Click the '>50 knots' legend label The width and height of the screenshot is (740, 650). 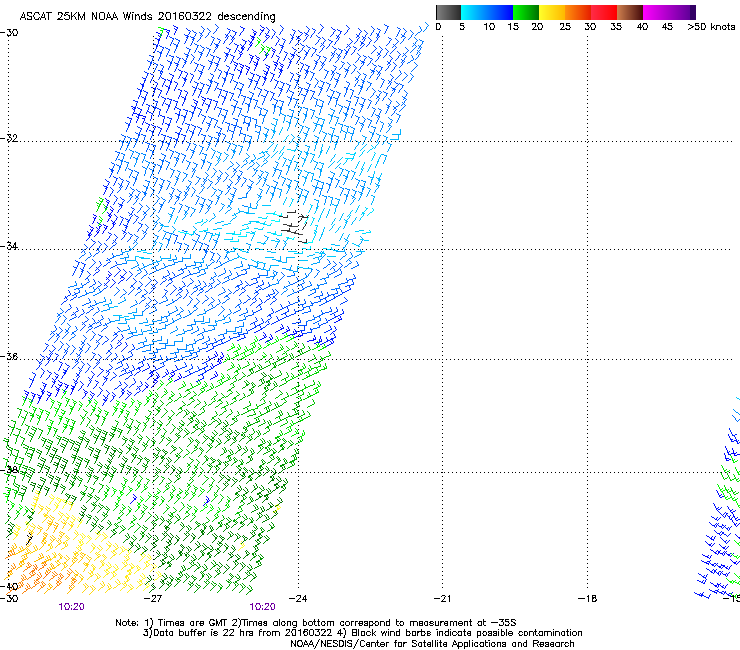711,27
